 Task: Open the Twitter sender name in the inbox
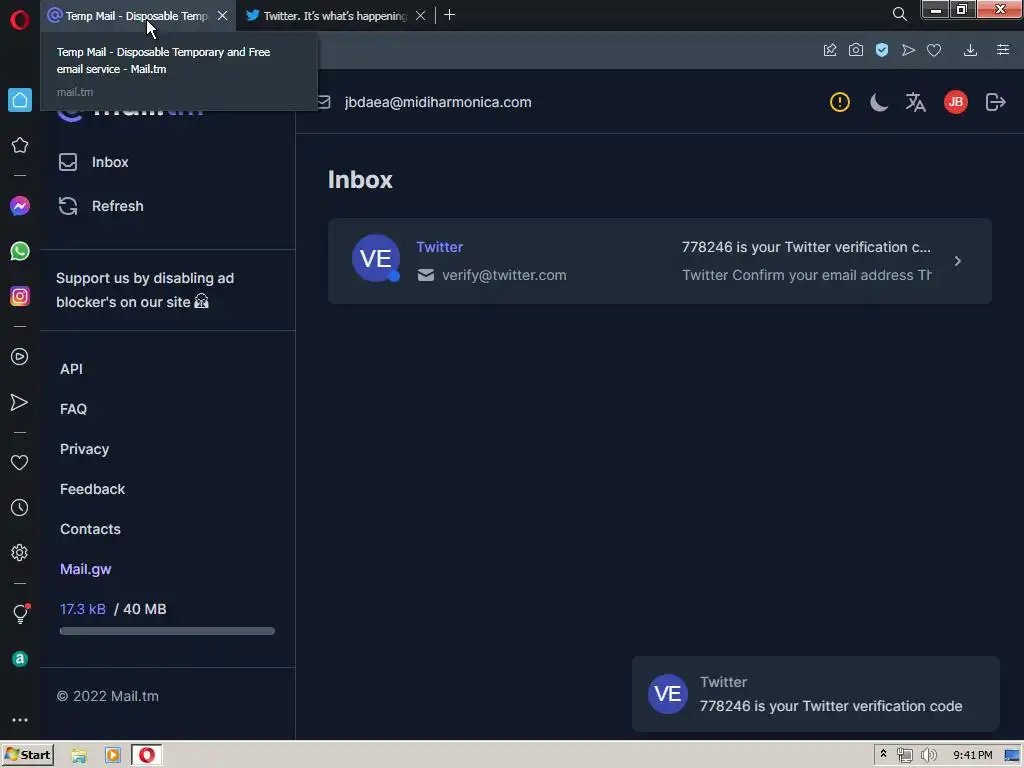440,247
